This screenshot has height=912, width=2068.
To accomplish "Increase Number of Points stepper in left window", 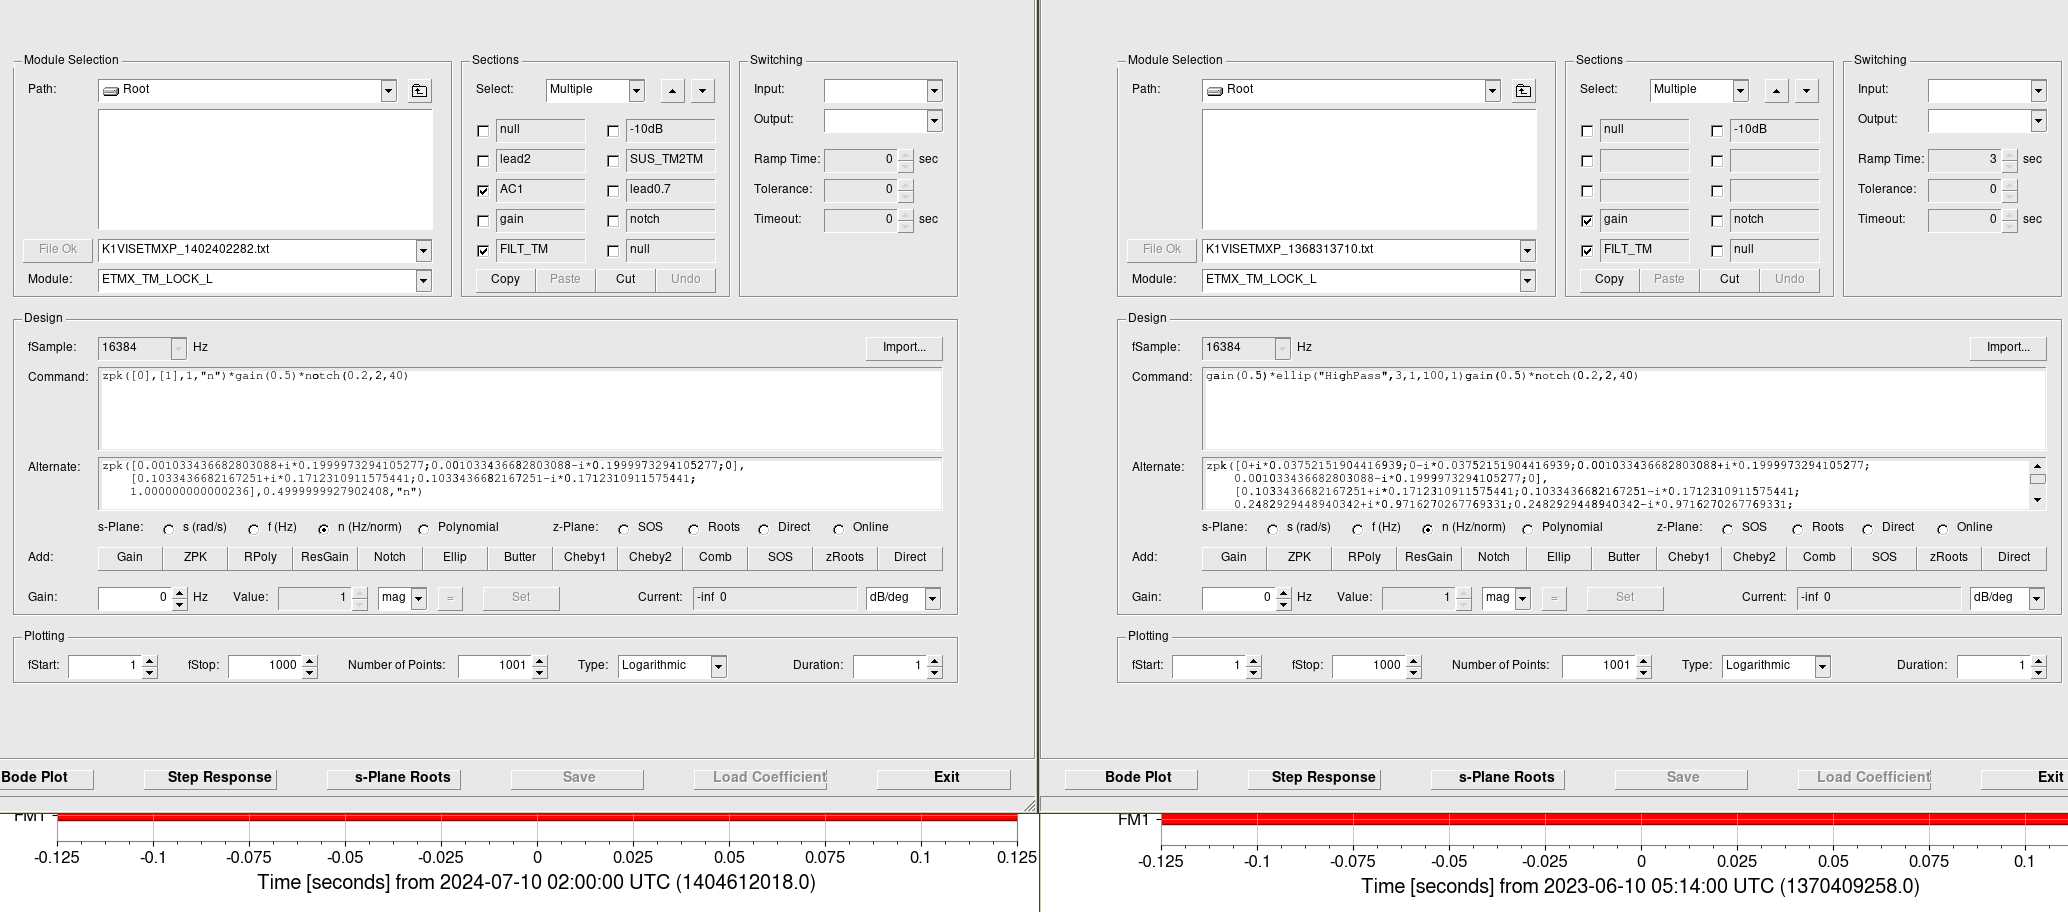I will [x=540, y=660].
